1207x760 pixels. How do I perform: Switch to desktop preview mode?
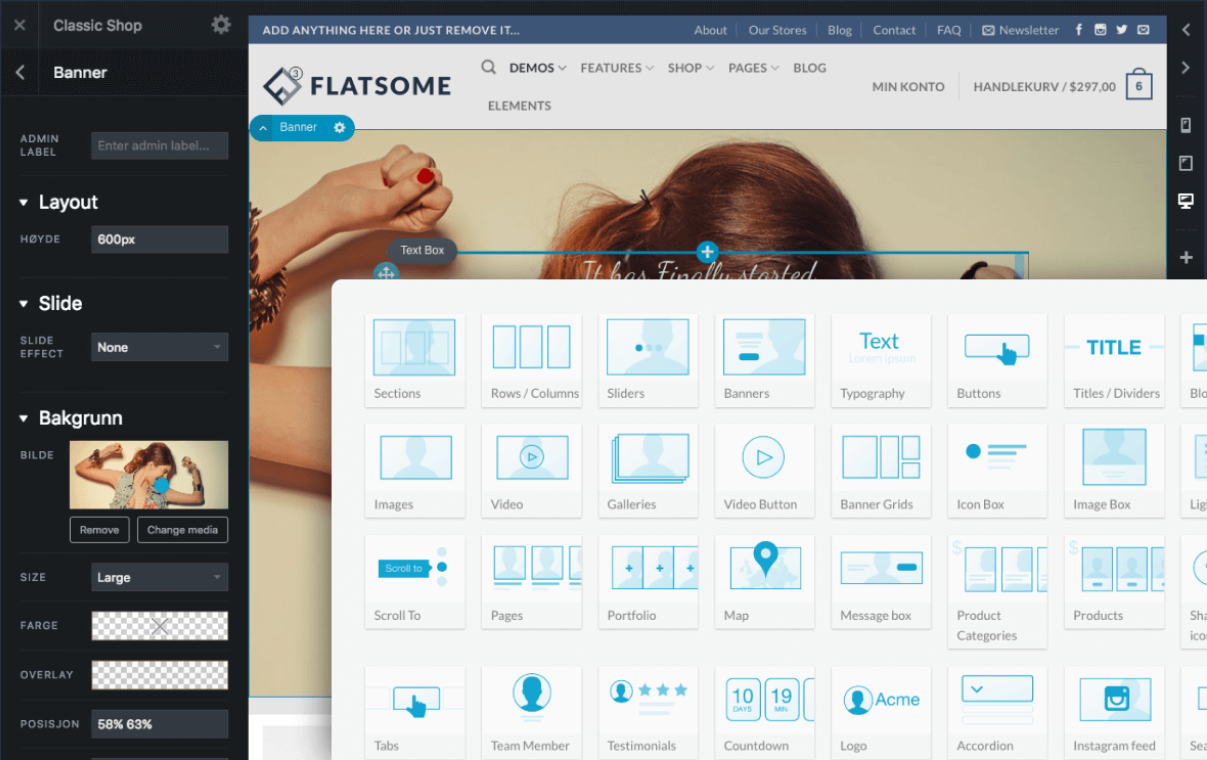[1185, 200]
